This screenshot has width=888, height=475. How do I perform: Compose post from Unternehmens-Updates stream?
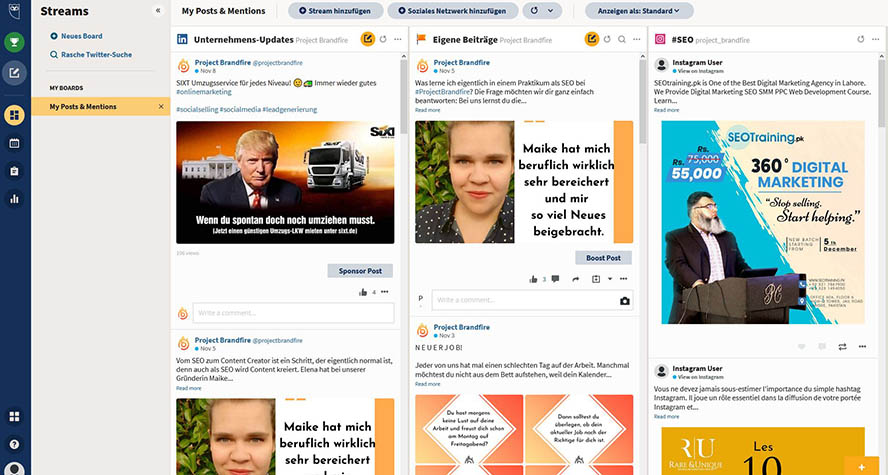(368, 39)
